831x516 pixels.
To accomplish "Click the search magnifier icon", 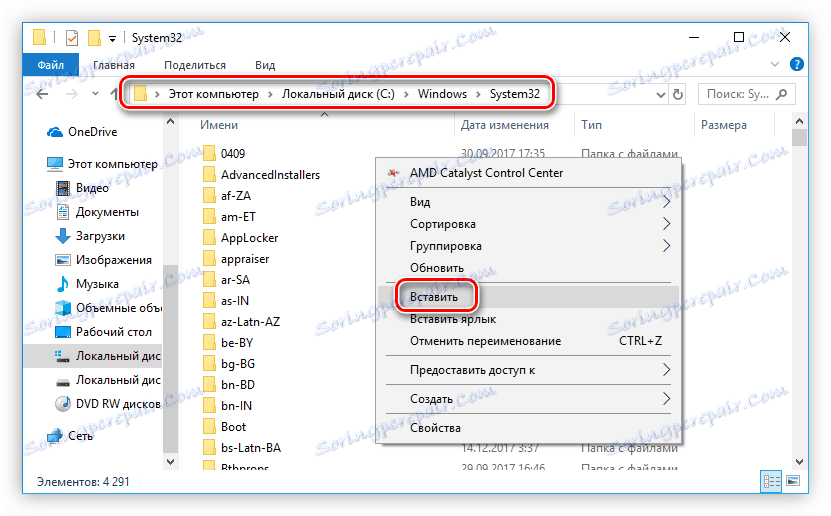I will (x=782, y=94).
